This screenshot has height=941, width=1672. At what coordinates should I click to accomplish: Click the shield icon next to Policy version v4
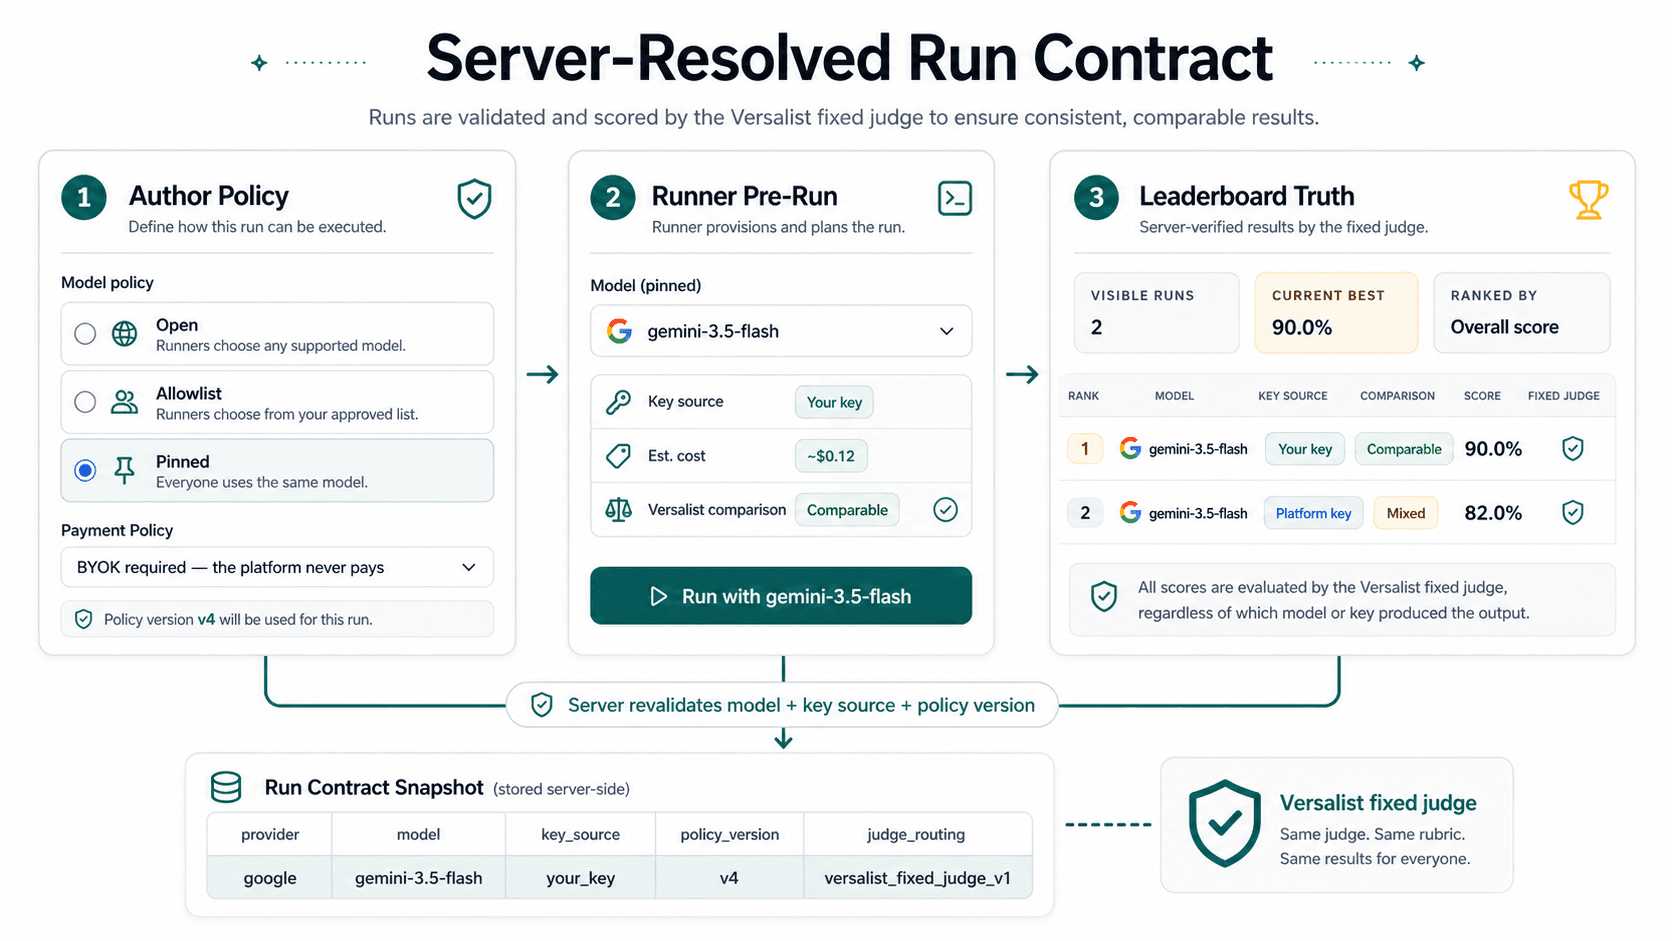tap(84, 619)
